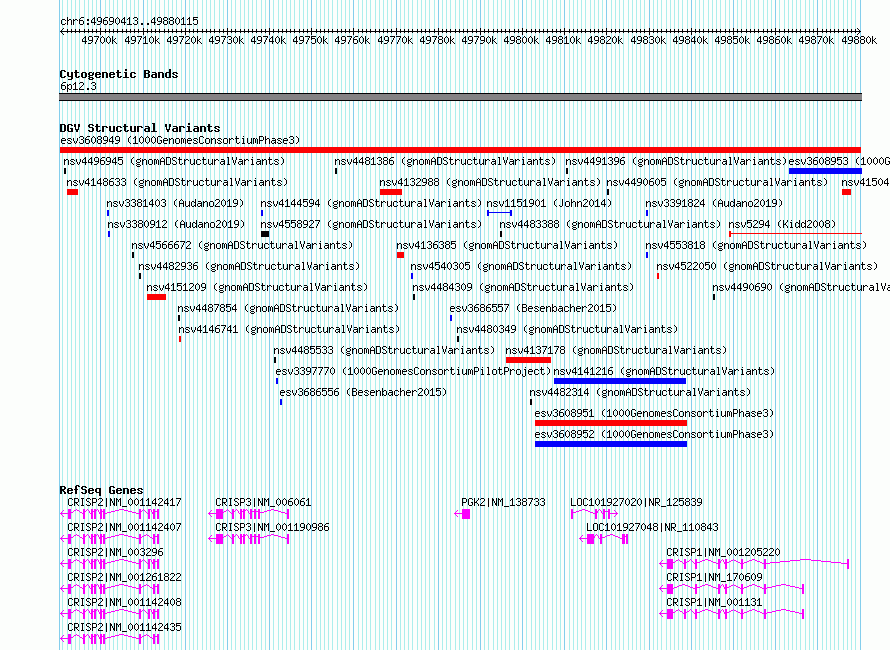This screenshot has width=890, height=650.
Task: Click the 49800k ruler label
Action: pyautogui.click(x=521, y=40)
